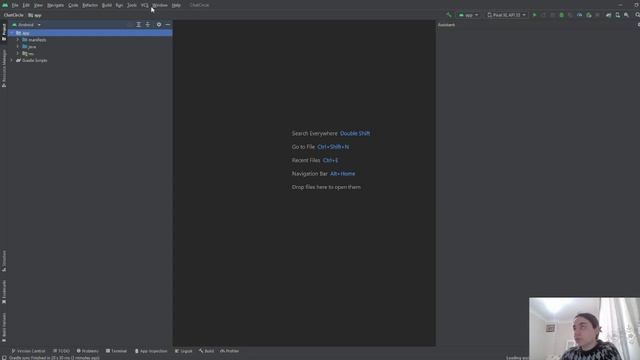
Task: Select the java folder
Action: (29, 47)
